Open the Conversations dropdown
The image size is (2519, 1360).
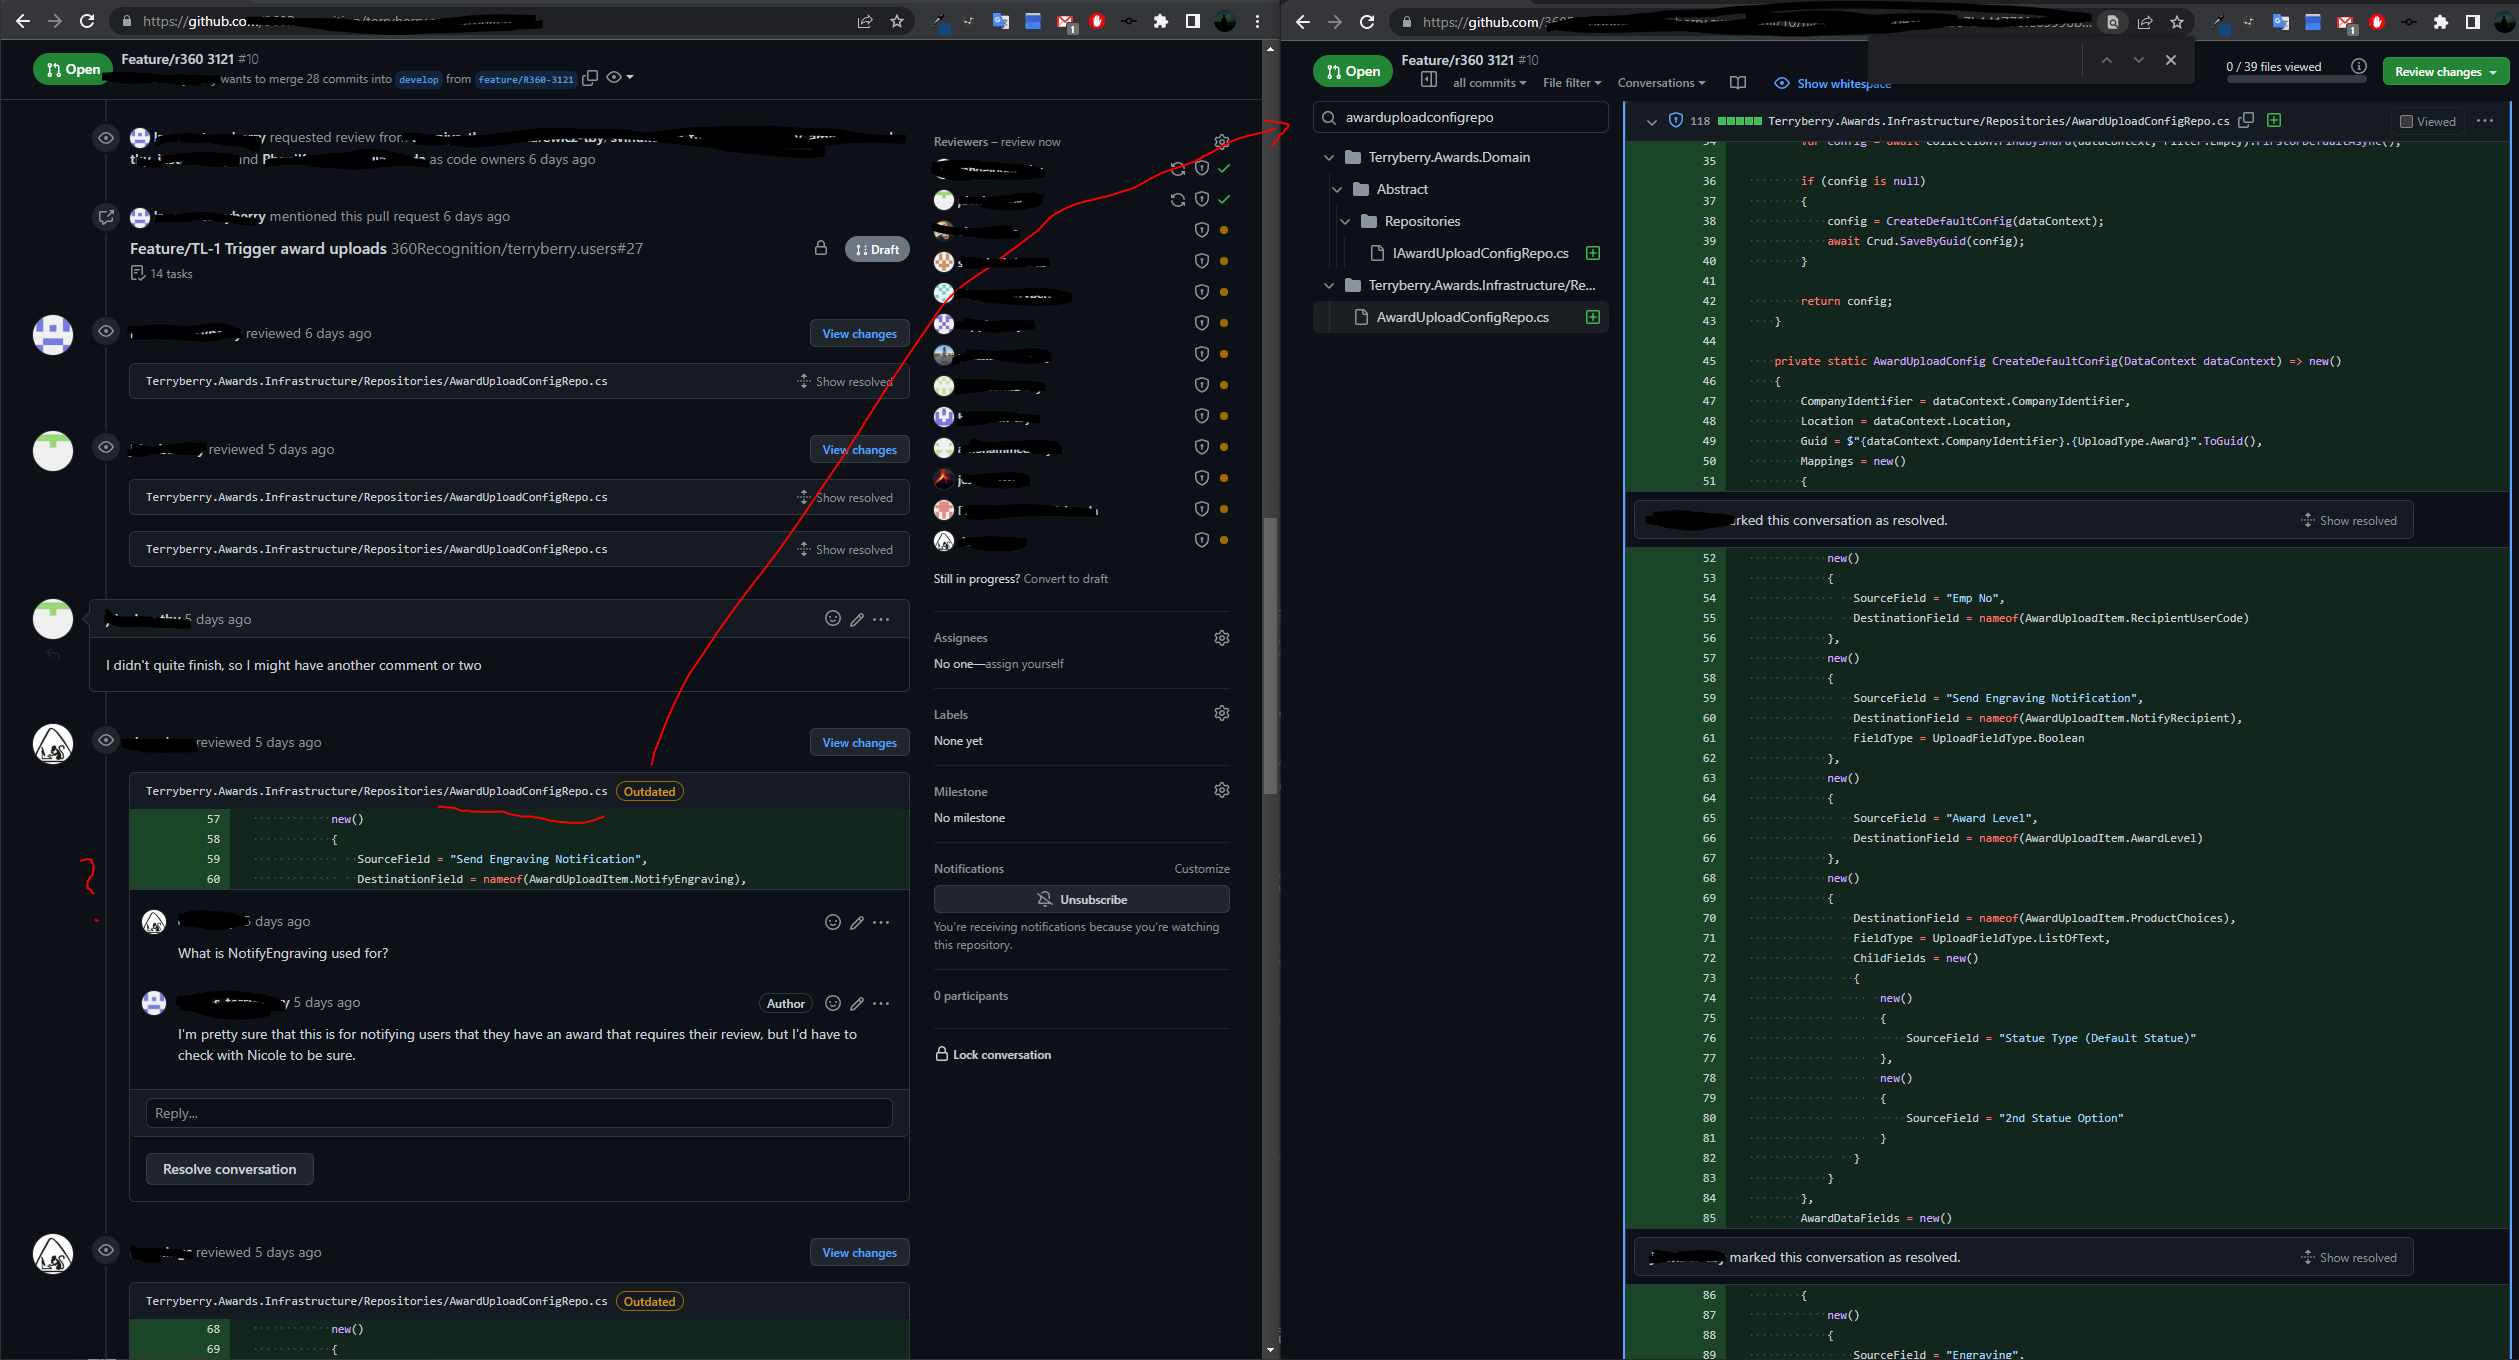(1661, 83)
